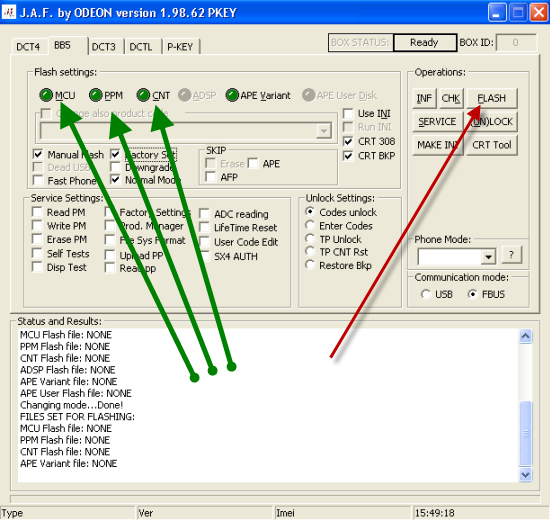
Task: Open the CRT Tool
Action: (x=492, y=145)
